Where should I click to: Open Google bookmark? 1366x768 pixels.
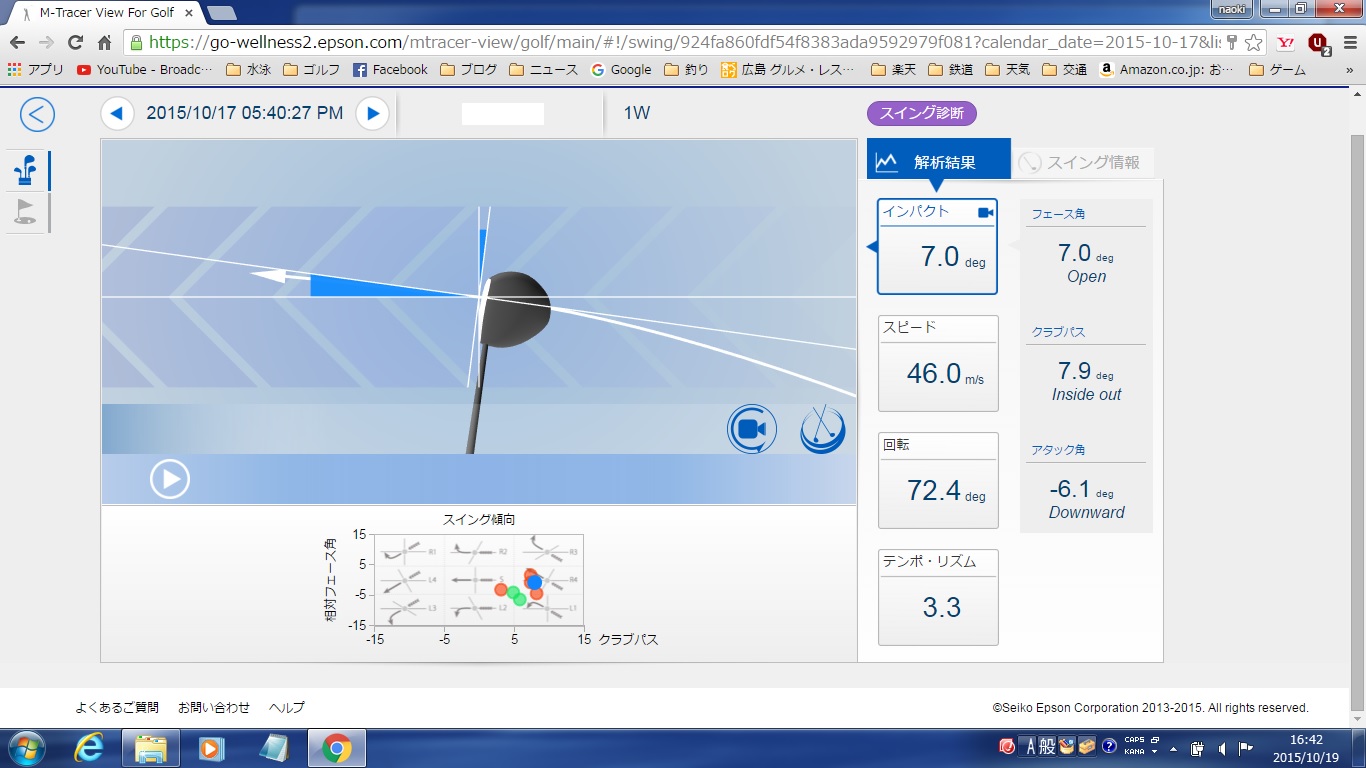[x=621, y=70]
